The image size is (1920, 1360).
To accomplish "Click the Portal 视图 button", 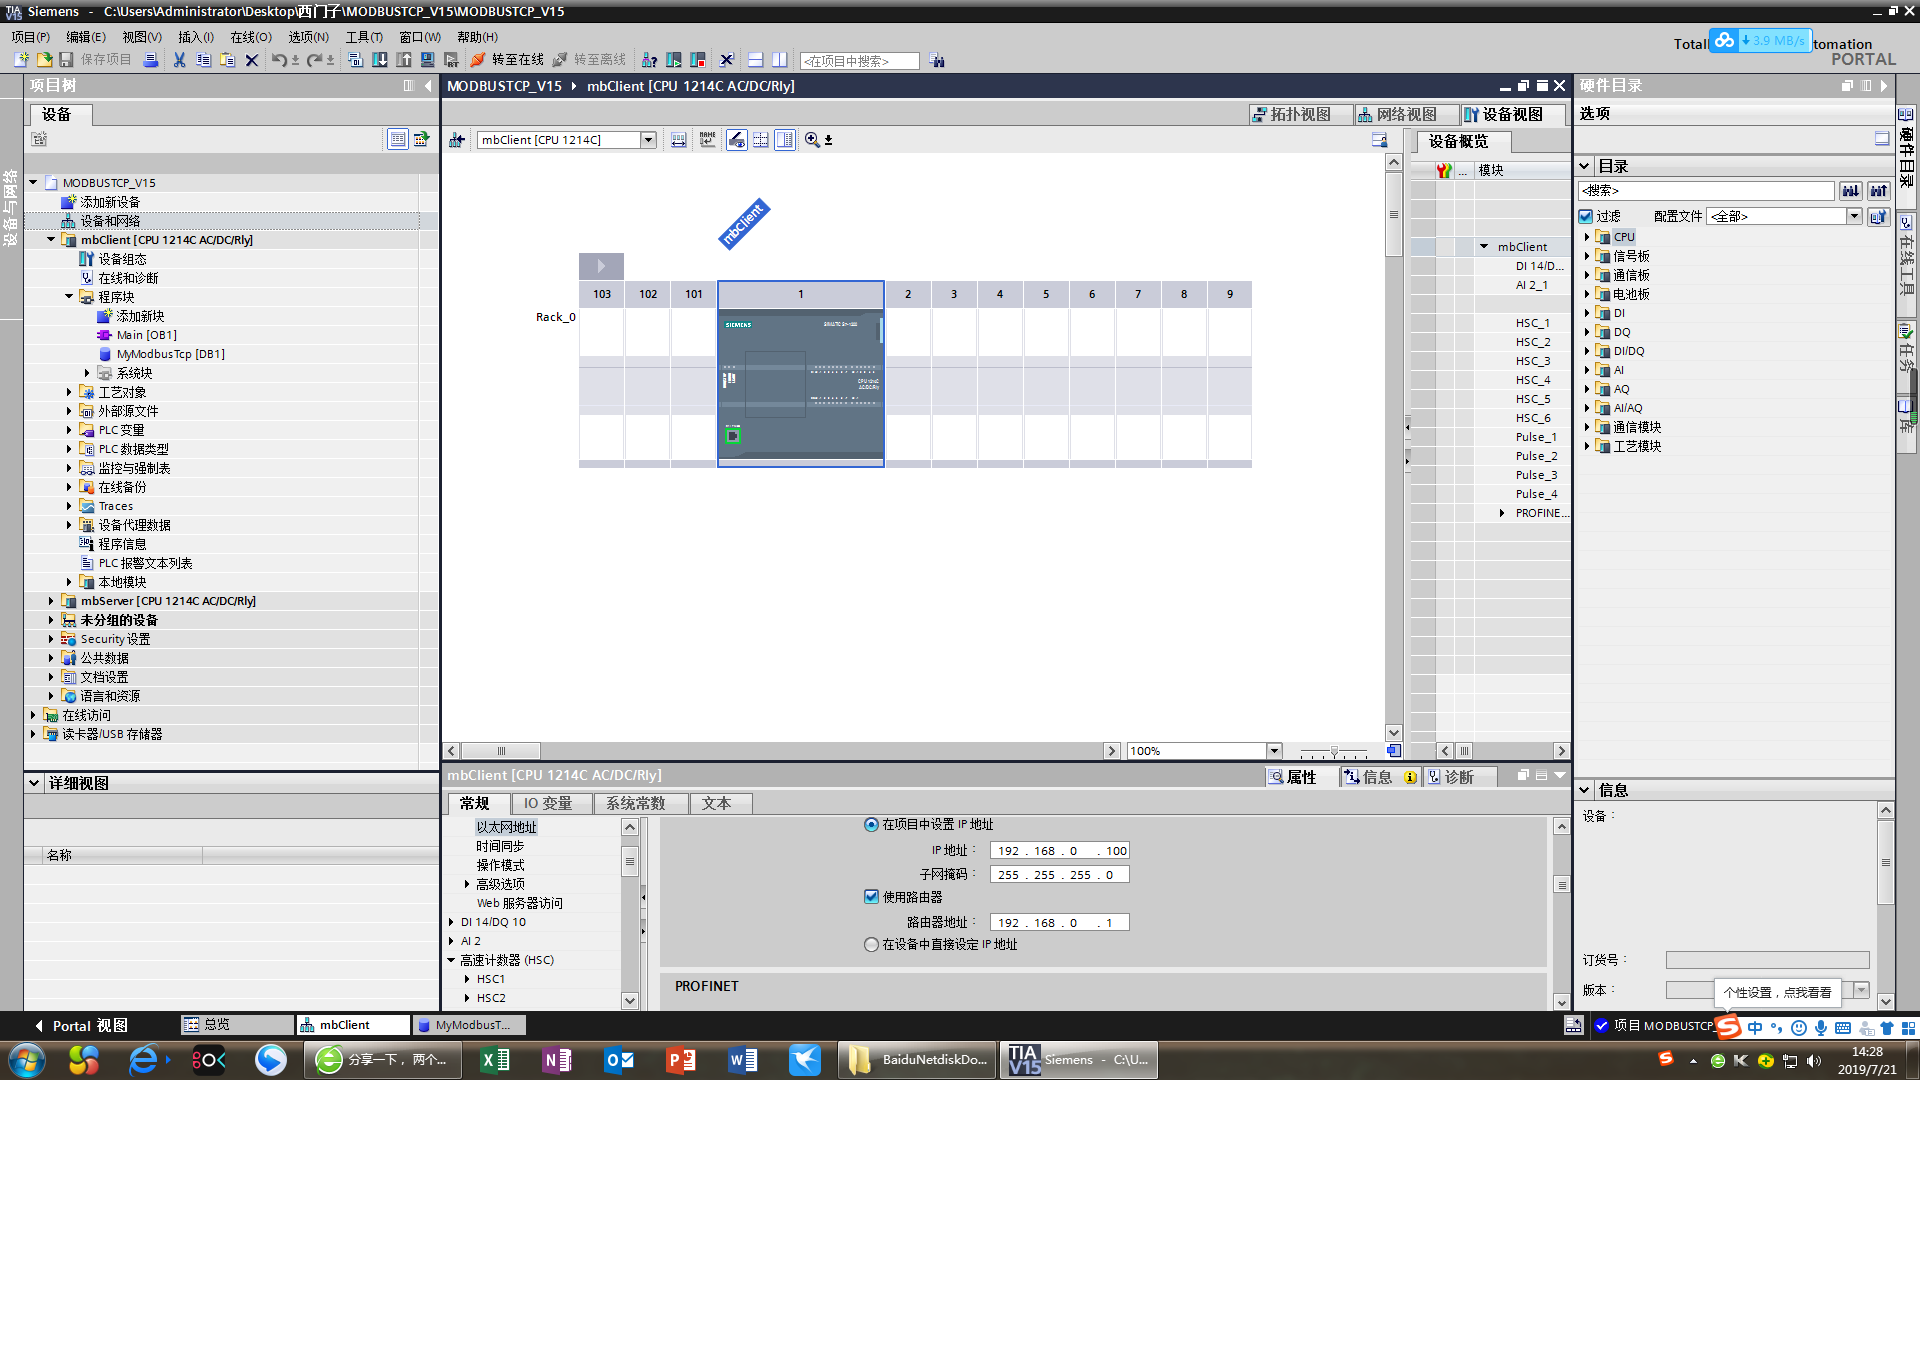I will click(82, 1025).
